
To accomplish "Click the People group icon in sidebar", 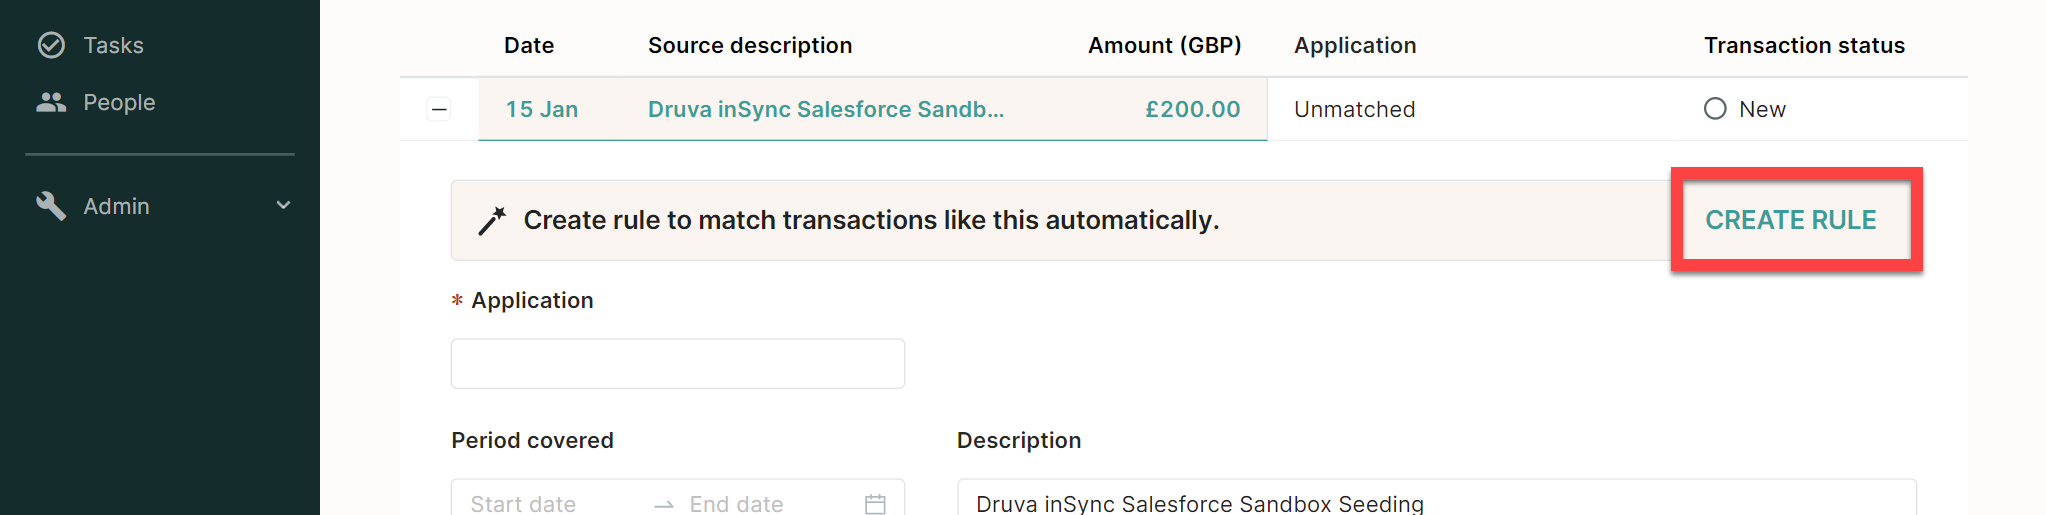I will [51, 102].
